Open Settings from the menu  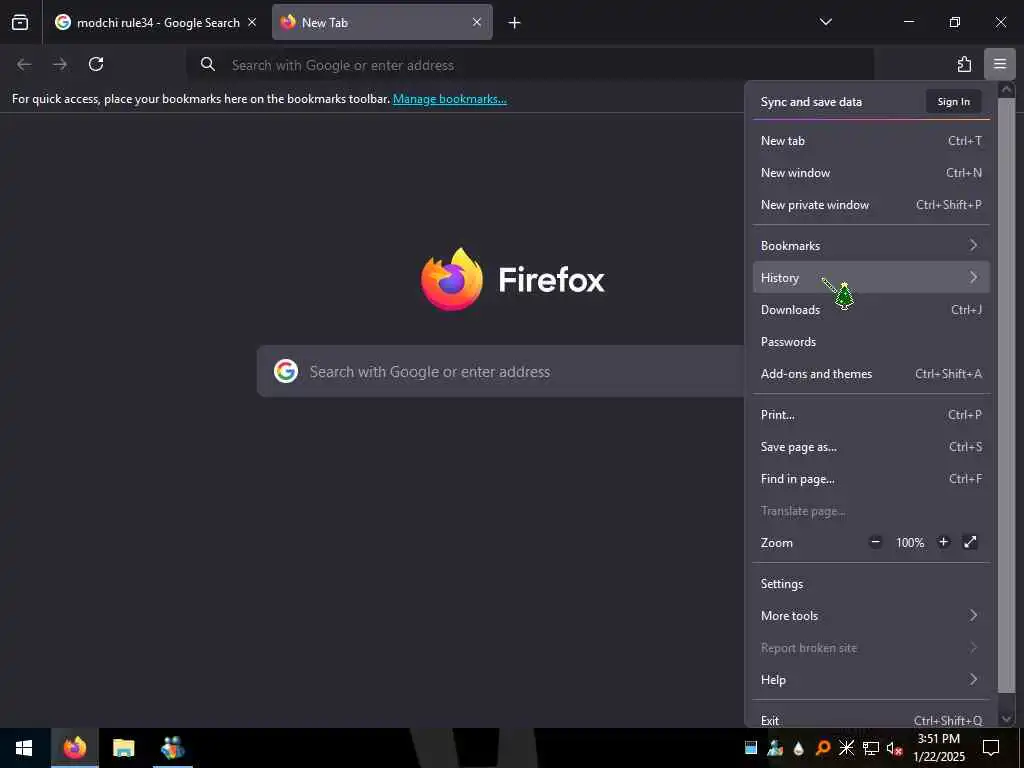871,584
